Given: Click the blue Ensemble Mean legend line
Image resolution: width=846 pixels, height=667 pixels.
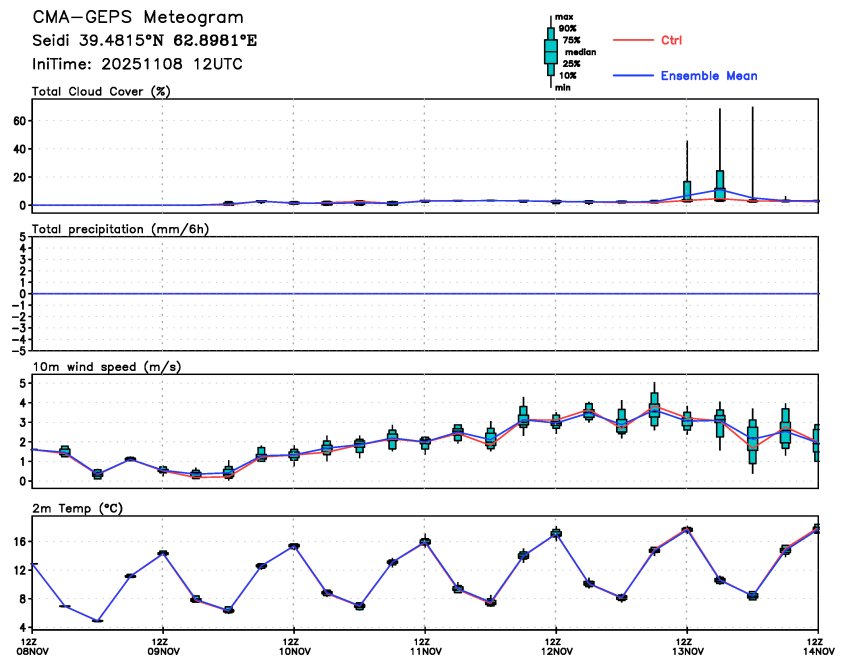Looking at the screenshot, I should click(x=633, y=76).
